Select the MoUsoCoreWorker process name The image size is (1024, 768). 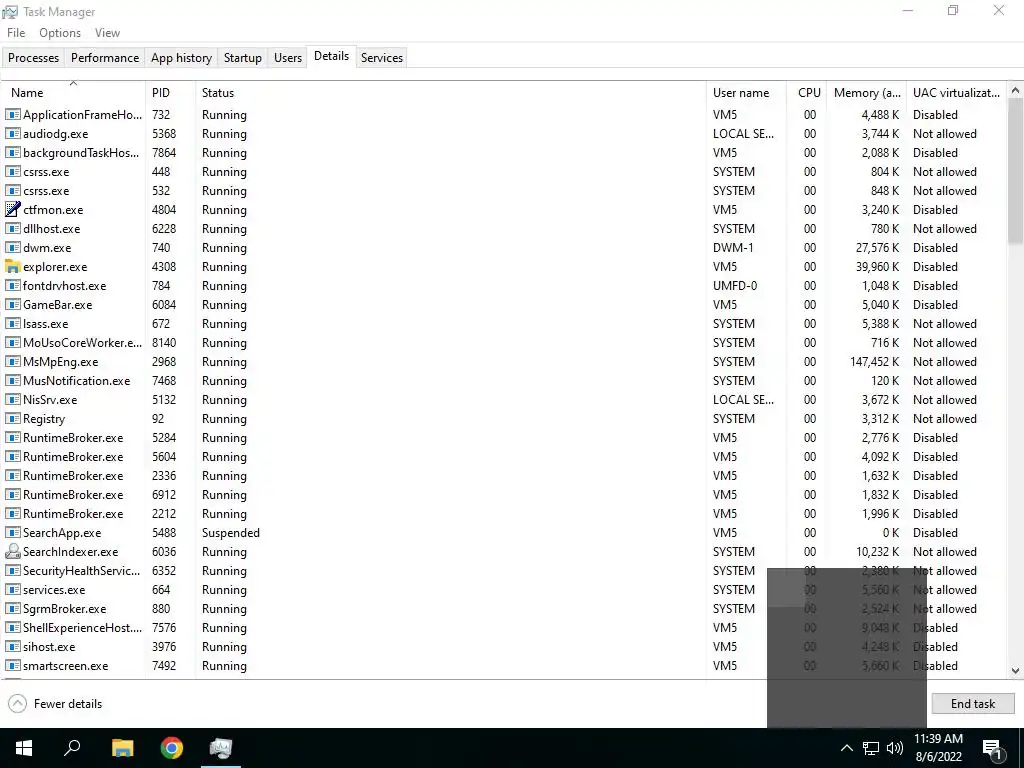(82, 343)
